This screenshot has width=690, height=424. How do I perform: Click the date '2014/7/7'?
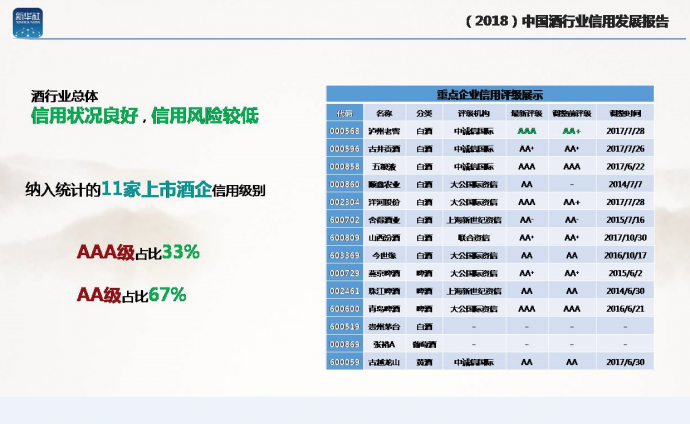[x=625, y=184]
